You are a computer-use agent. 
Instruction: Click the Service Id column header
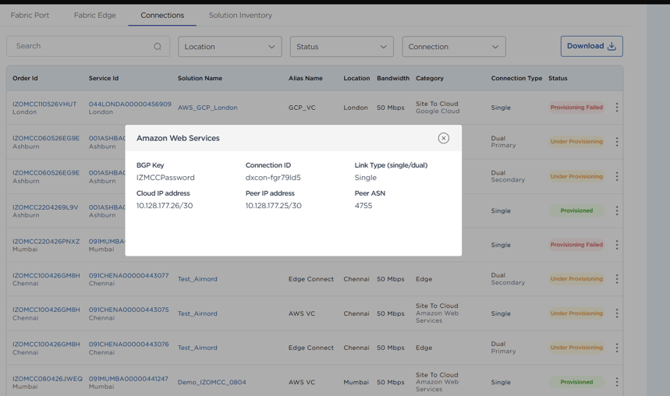click(104, 78)
